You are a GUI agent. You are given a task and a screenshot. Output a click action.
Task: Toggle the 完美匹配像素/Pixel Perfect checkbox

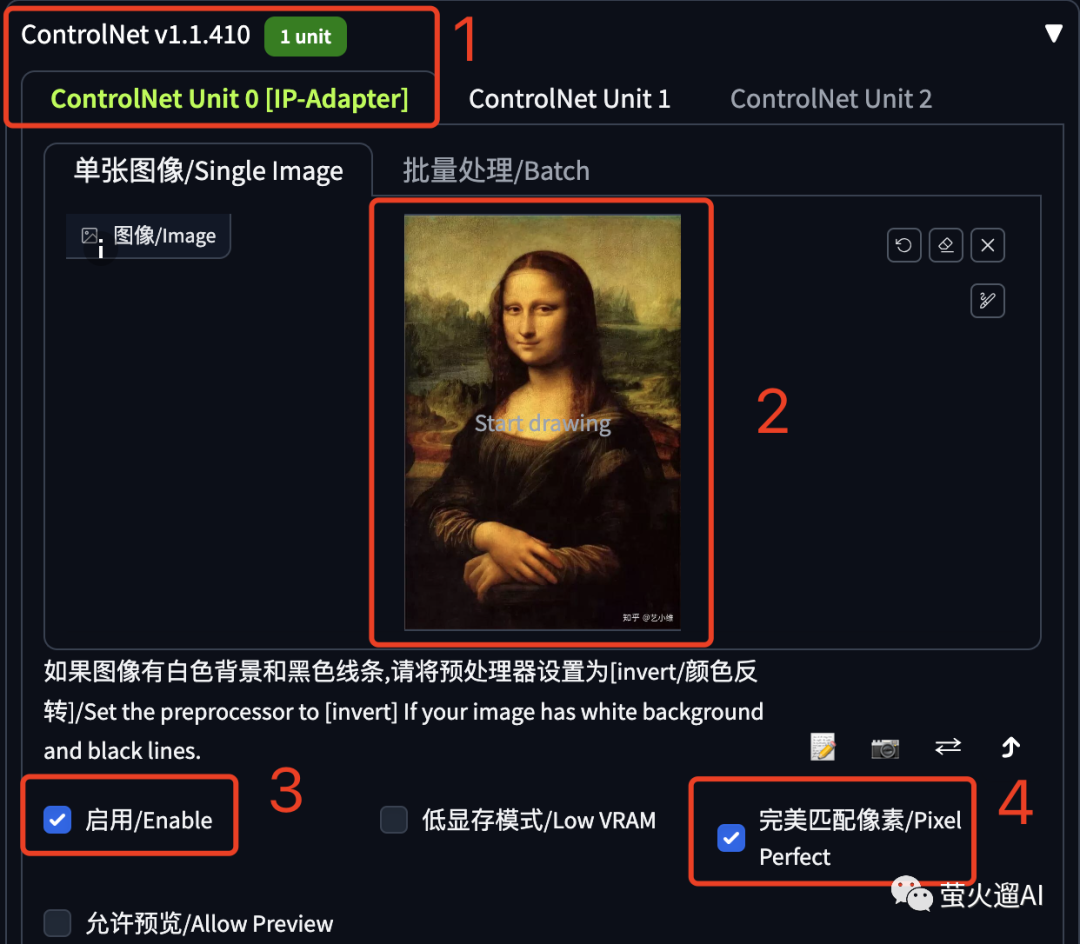pyautogui.click(x=731, y=838)
